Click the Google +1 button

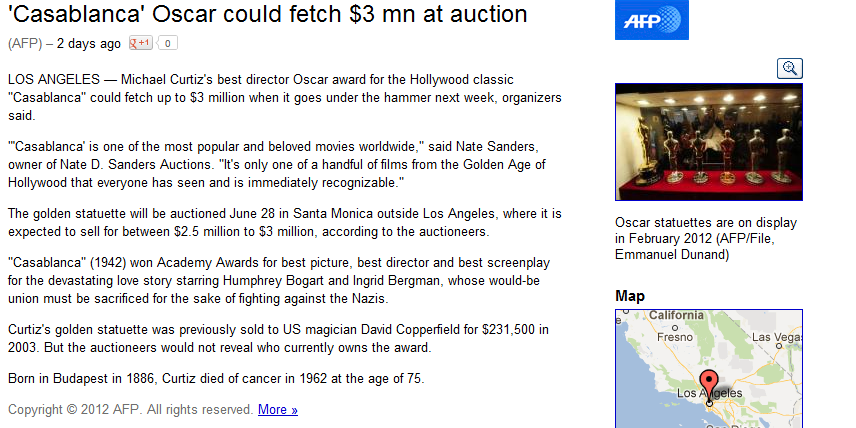pyautogui.click(x=140, y=43)
